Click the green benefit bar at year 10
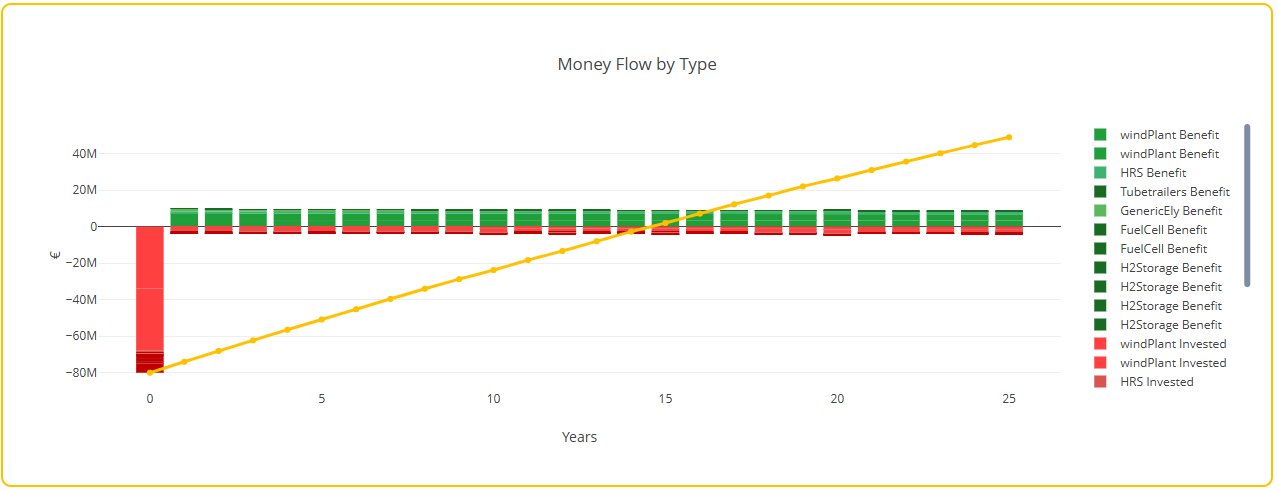 (x=494, y=218)
